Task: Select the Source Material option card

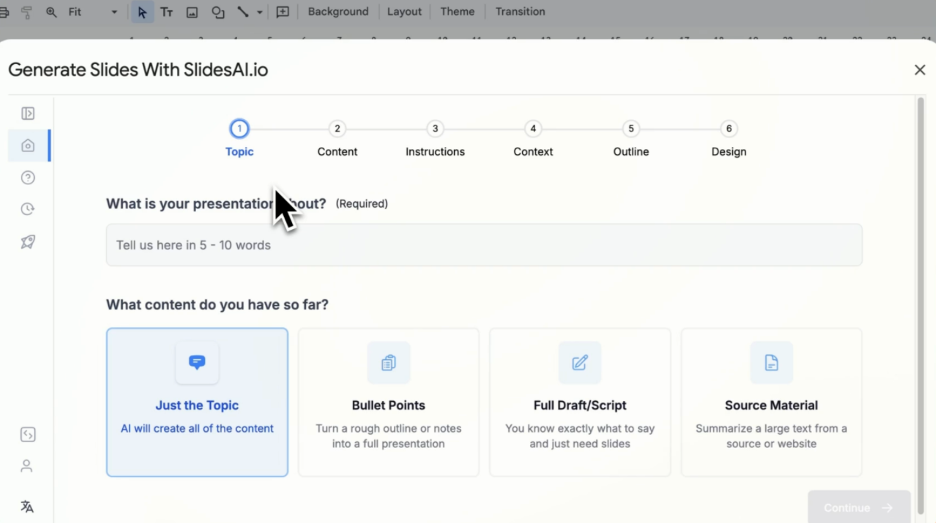Action: (771, 402)
